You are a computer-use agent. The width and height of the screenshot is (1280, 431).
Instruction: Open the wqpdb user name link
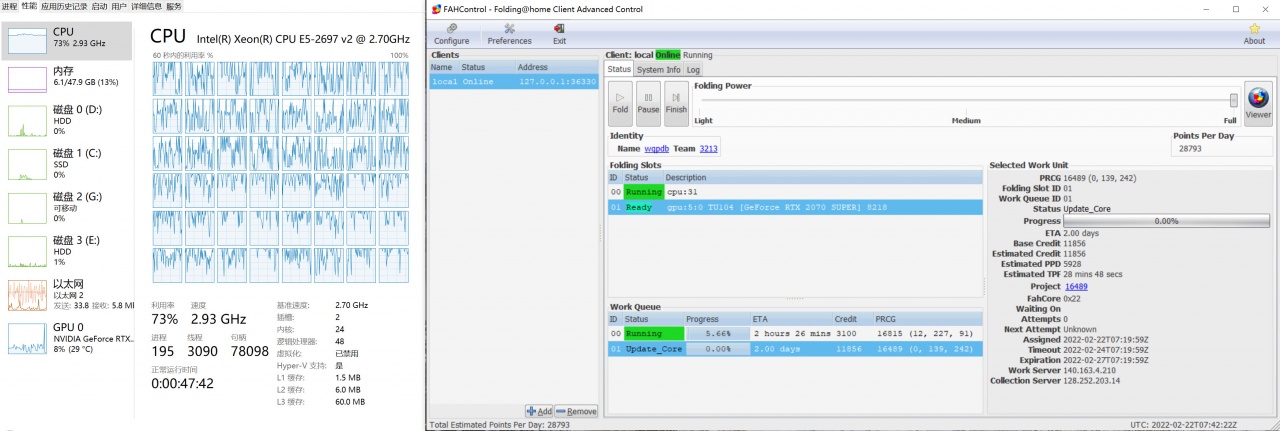[x=657, y=149]
